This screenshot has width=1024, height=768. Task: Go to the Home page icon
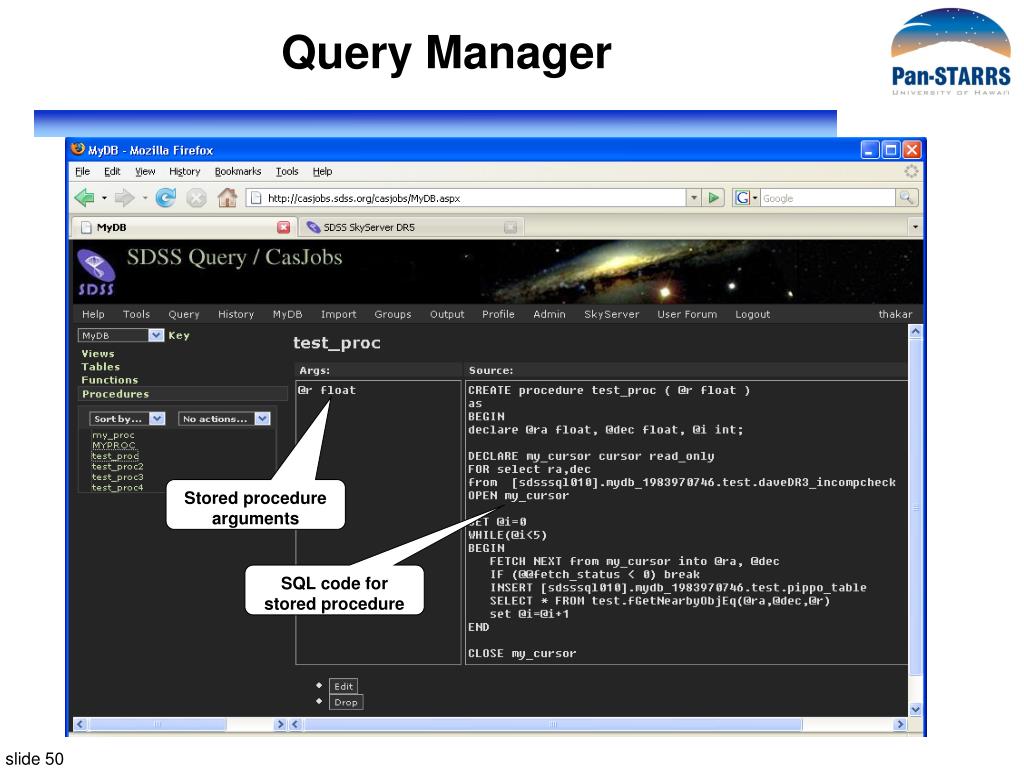click(227, 197)
